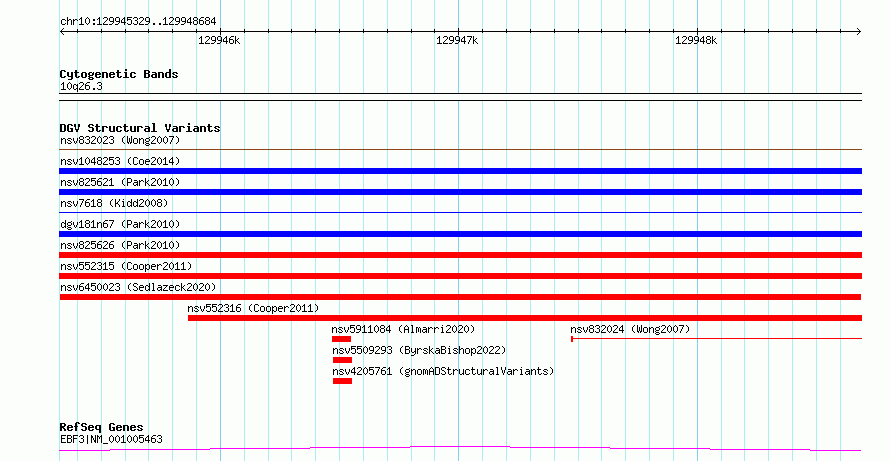Click the blue bar under nsv825621
This screenshot has height=461, width=890.
pos(460,192)
